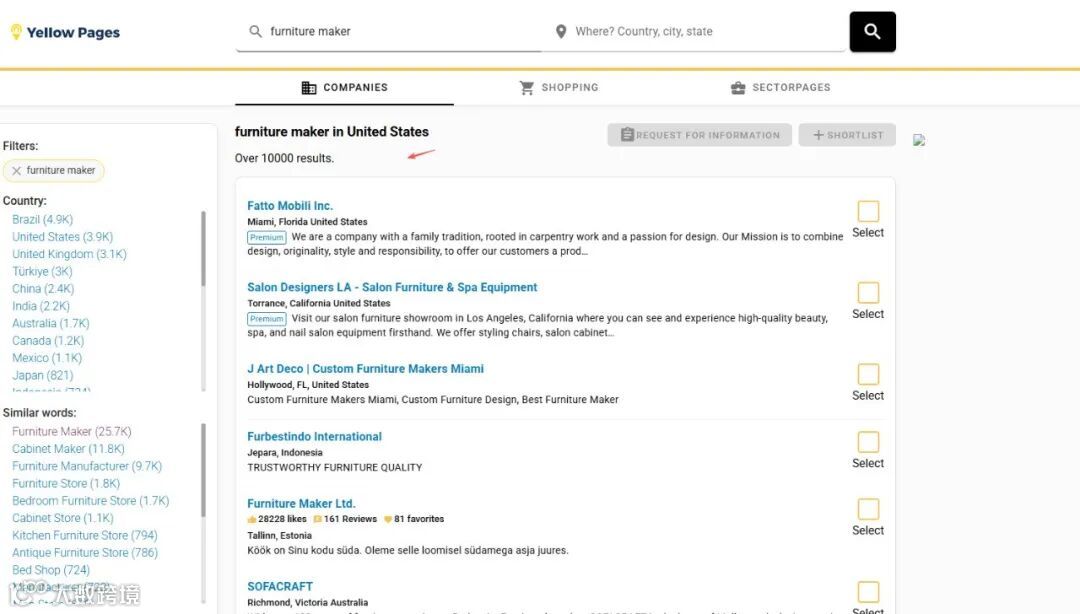Tick the Select checkbox for Fatto Mobili Inc.

(868, 211)
